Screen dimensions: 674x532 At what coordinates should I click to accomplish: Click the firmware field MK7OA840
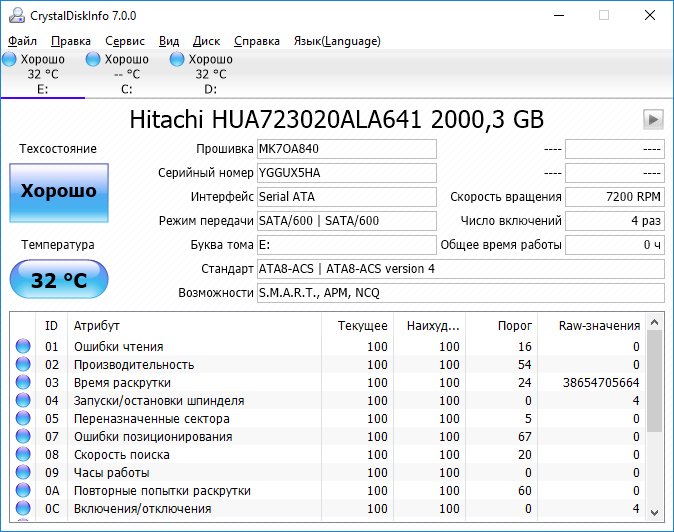(x=347, y=149)
